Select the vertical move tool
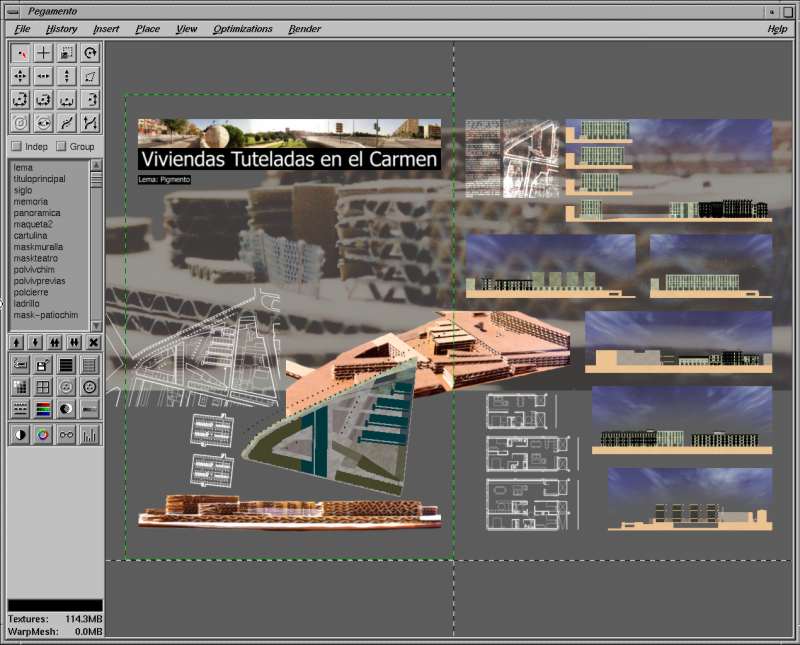The width and height of the screenshot is (800, 645). point(67,76)
